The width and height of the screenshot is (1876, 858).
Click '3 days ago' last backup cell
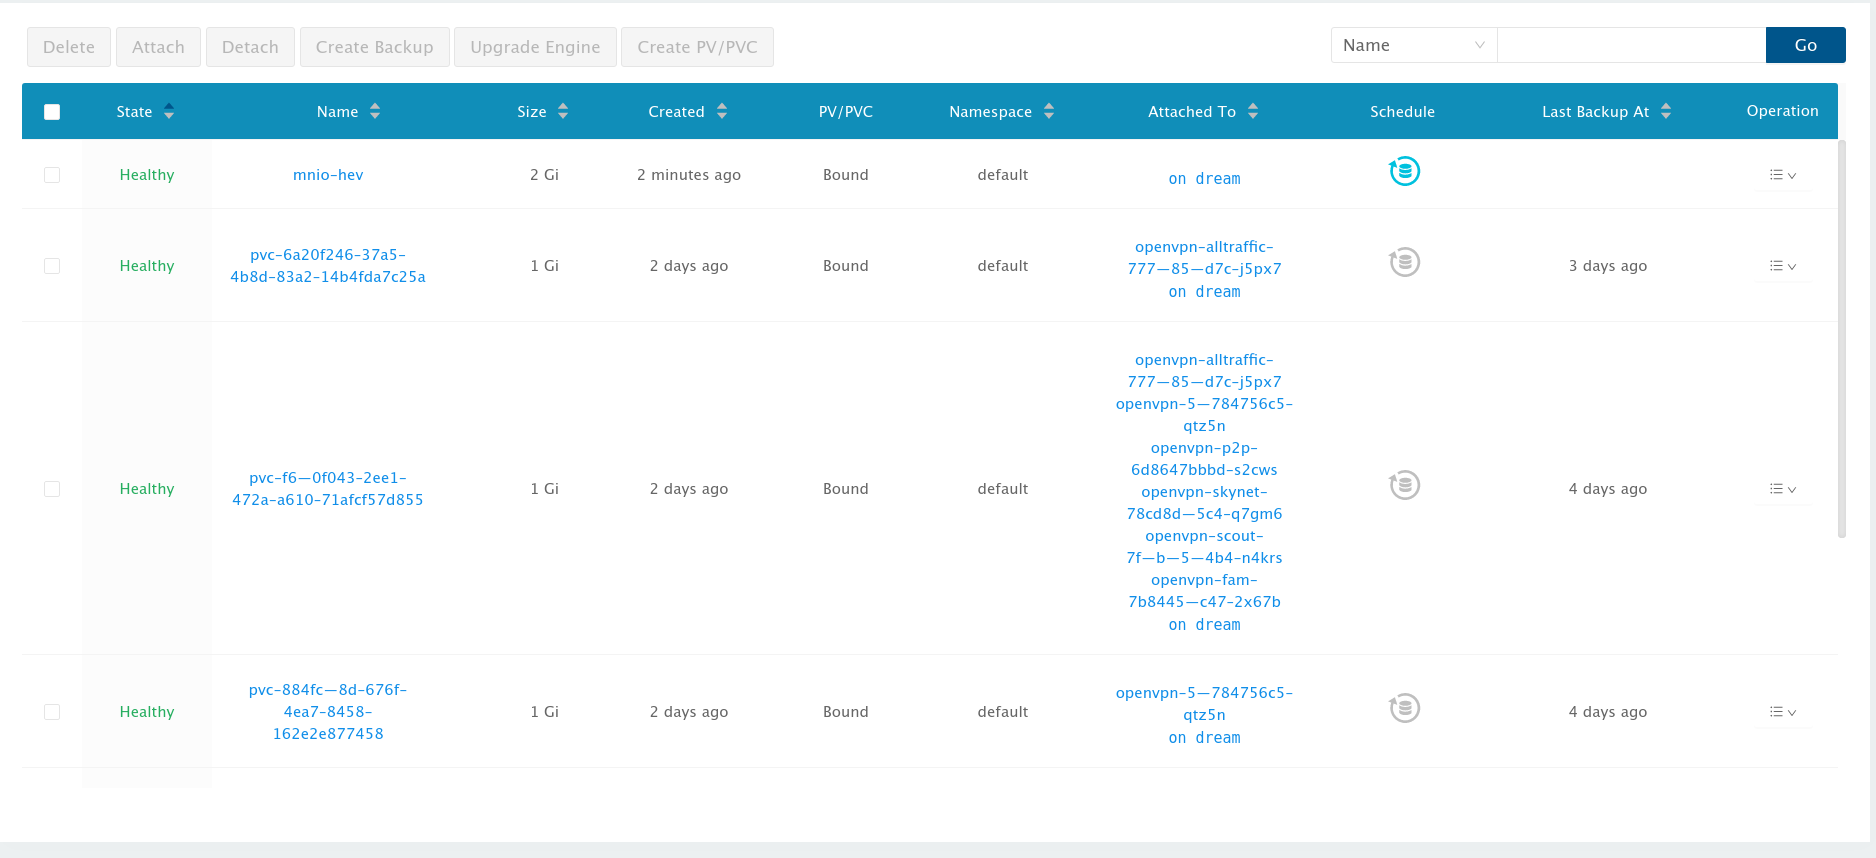tap(1607, 266)
